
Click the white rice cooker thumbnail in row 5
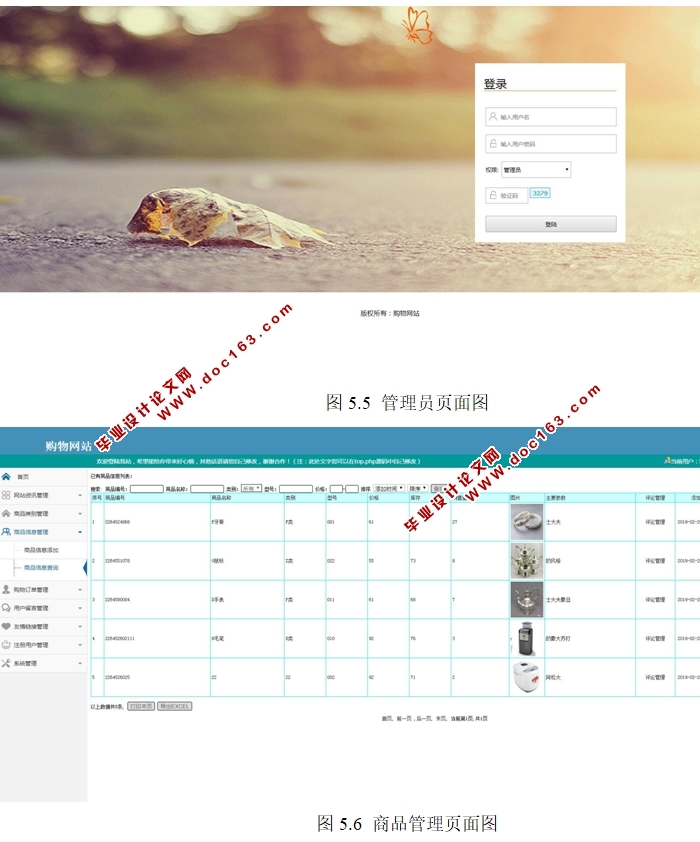click(527, 677)
